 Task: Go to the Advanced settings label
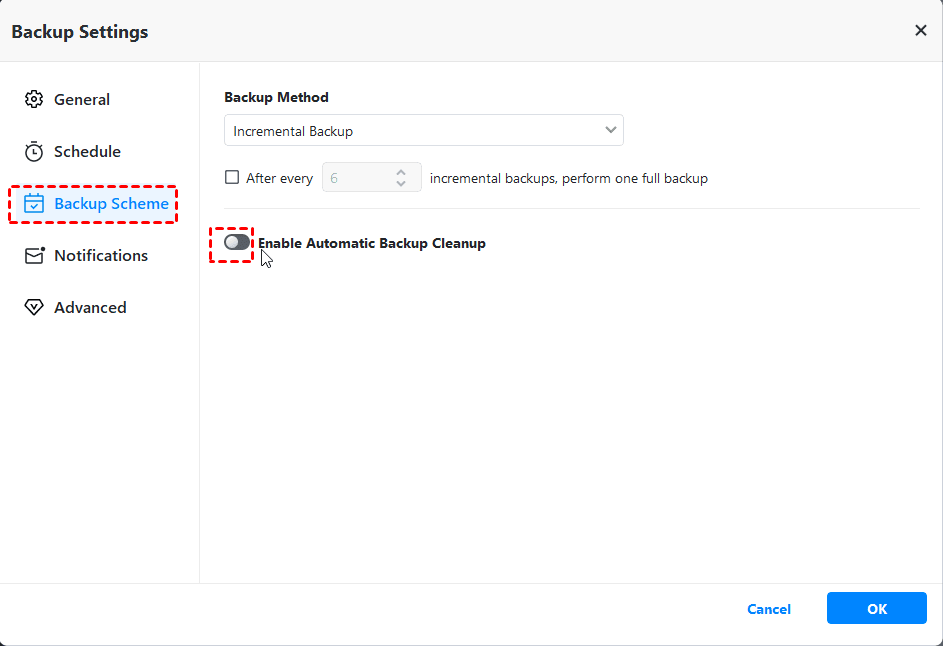(90, 308)
